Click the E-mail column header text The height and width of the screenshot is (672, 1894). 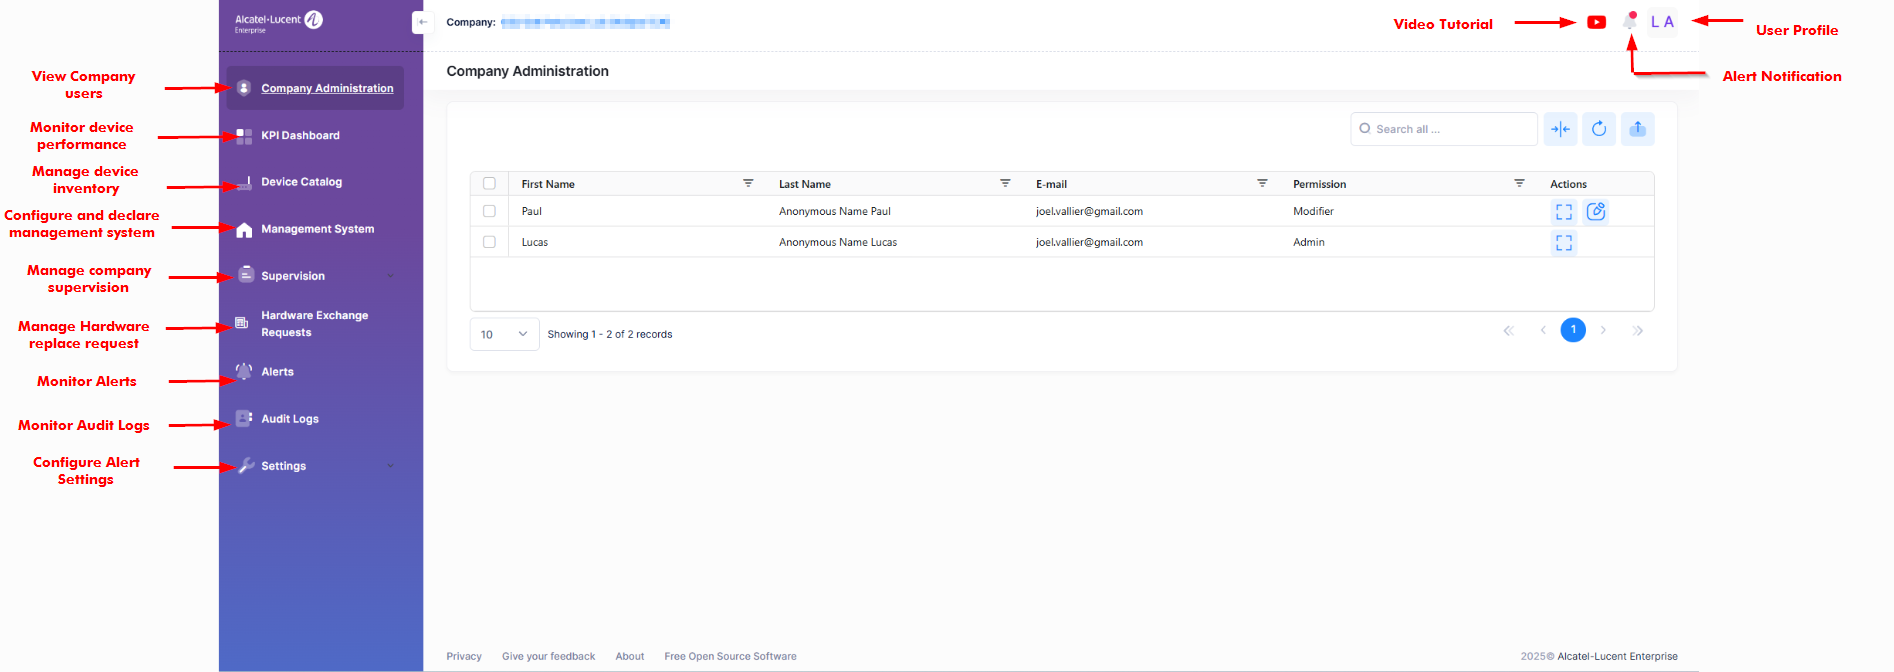pyautogui.click(x=1051, y=184)
